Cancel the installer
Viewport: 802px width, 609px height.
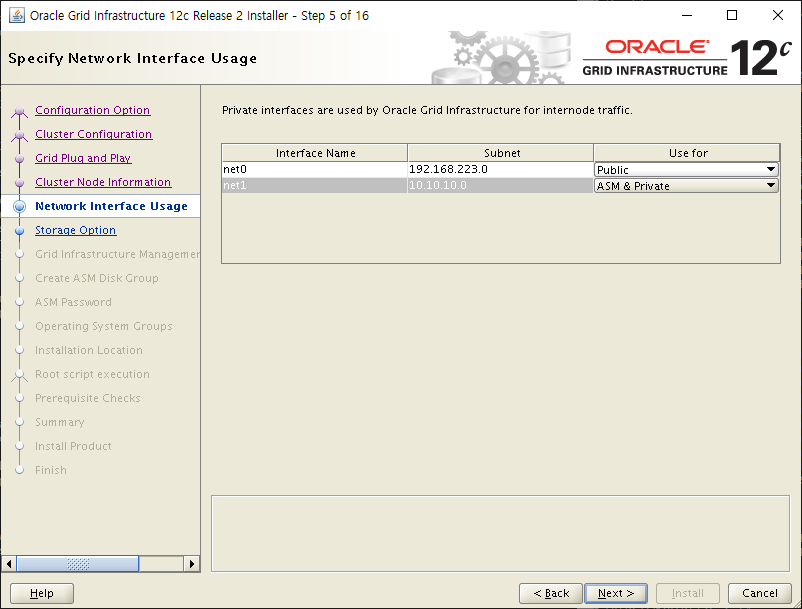click(x=760, y=593)
